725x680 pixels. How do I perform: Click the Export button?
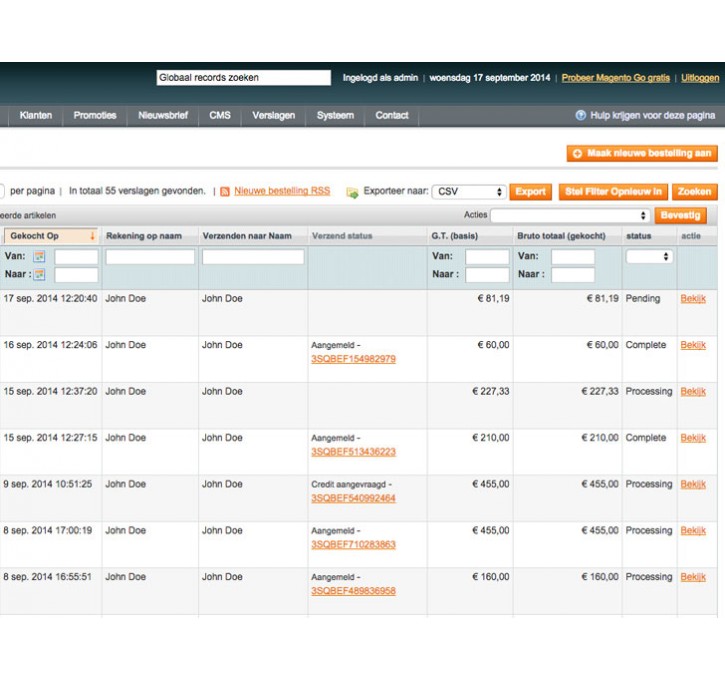(x=530, y=192)
